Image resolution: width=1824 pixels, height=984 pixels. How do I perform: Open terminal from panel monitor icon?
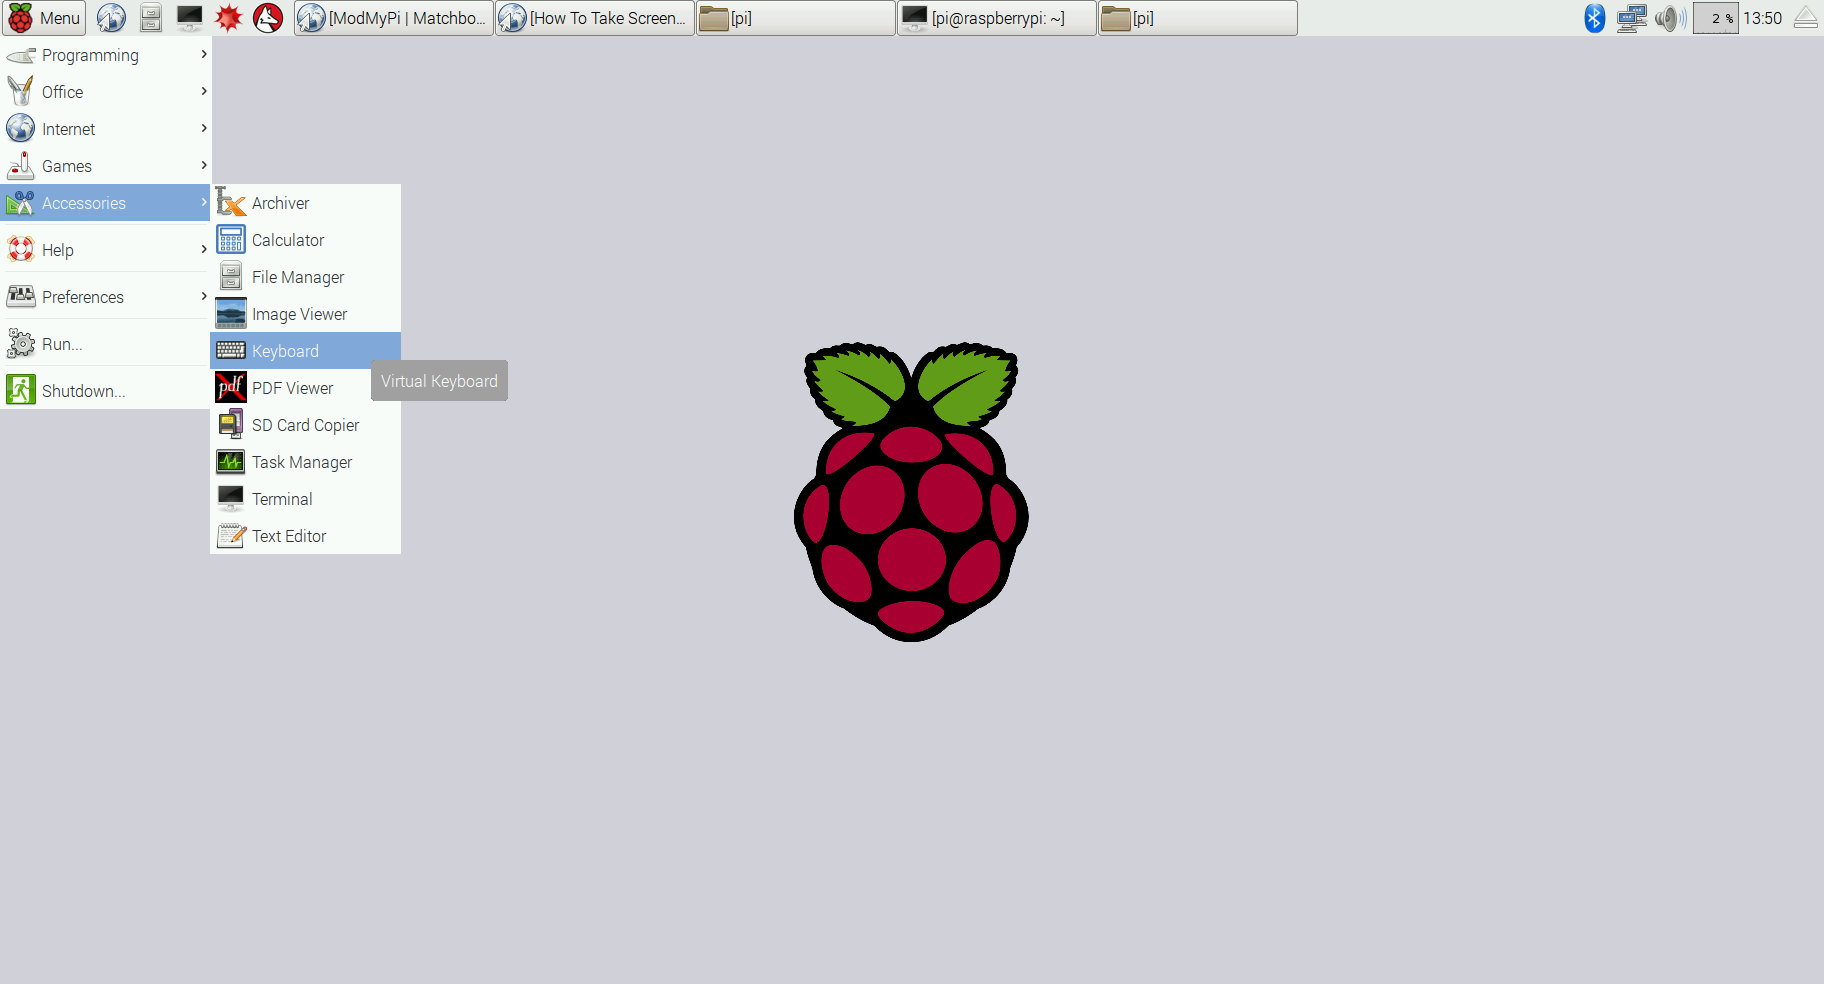[x=189, y=18]
